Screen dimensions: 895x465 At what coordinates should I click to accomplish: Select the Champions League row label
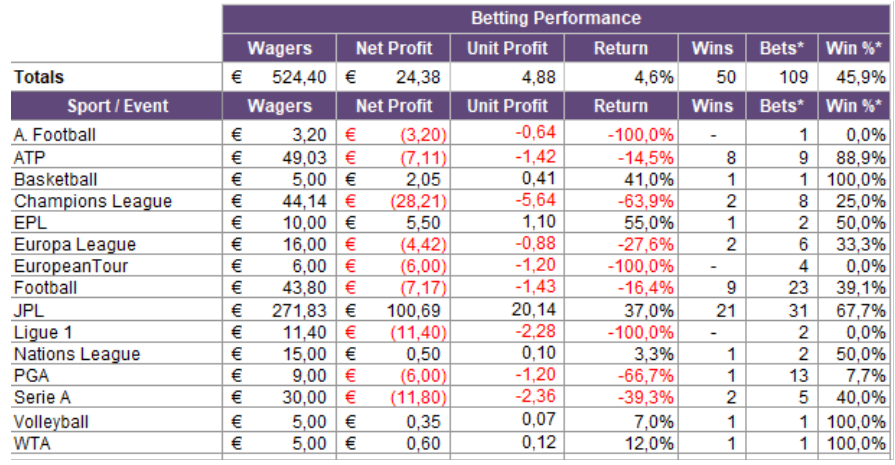[x=92, y=201]
